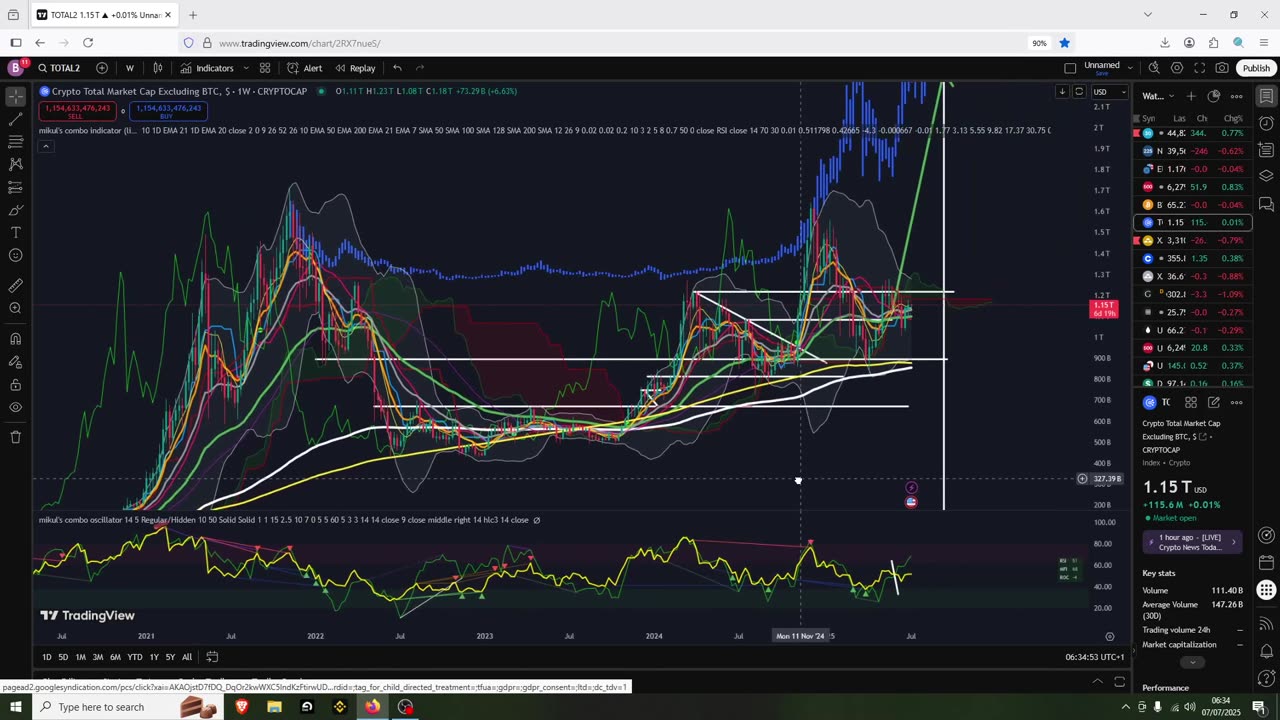Bookmark page with the star icon
This screenshot has height=720, width=1280.
(x=1065, y=43)
